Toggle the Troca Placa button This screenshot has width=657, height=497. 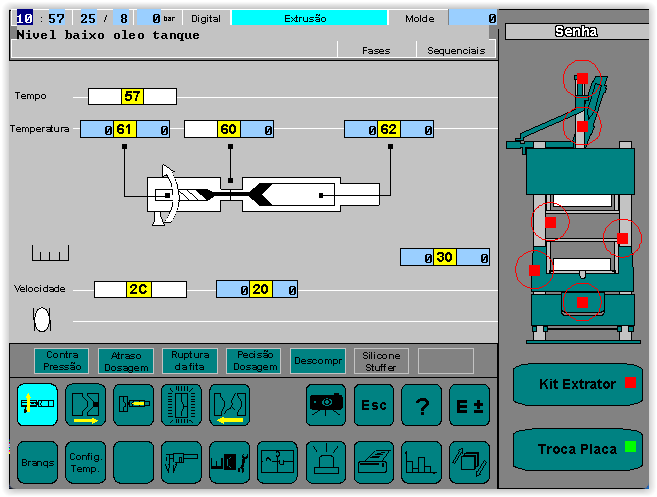[578, 449]
